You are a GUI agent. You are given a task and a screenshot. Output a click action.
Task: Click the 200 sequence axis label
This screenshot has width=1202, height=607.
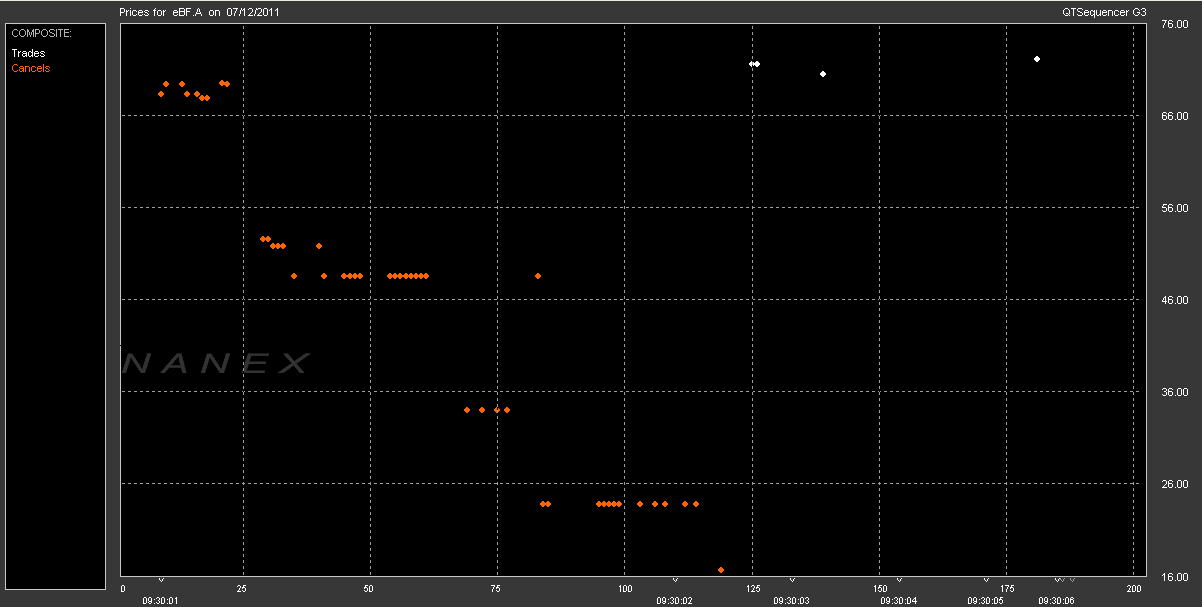(x=1133, y=589)
